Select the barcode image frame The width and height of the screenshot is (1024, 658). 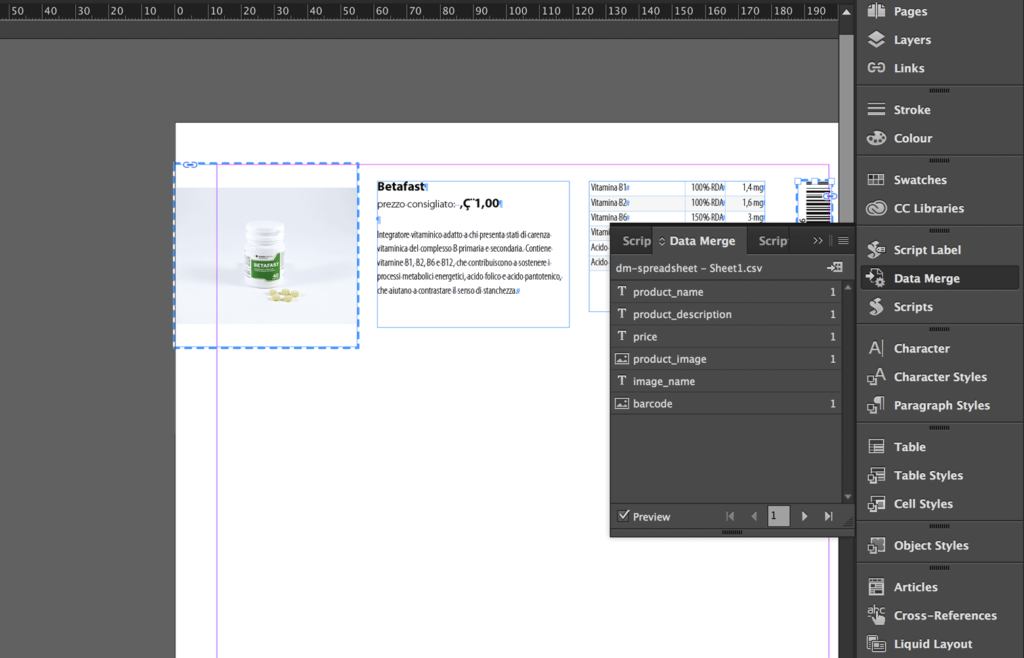[814, 201]
